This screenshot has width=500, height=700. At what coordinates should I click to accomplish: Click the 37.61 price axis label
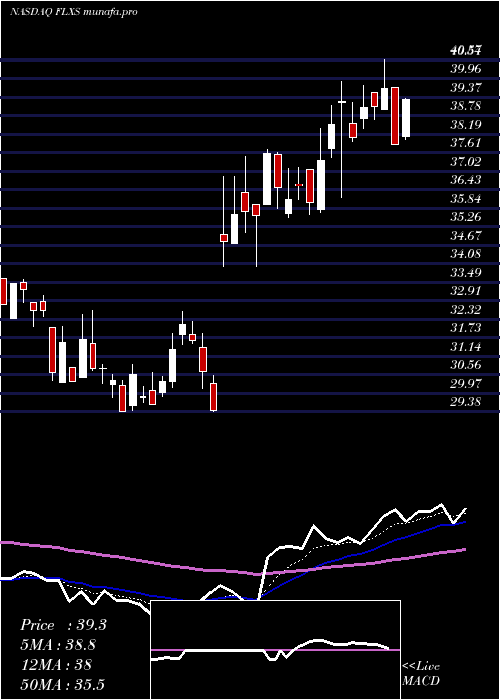pos(466,143)
